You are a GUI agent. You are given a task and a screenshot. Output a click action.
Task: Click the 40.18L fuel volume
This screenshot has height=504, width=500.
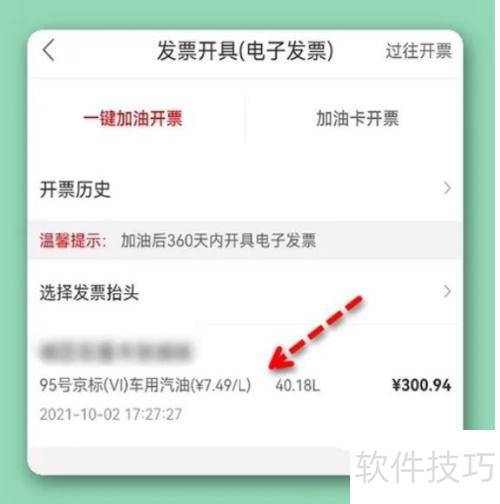[297, 386]
